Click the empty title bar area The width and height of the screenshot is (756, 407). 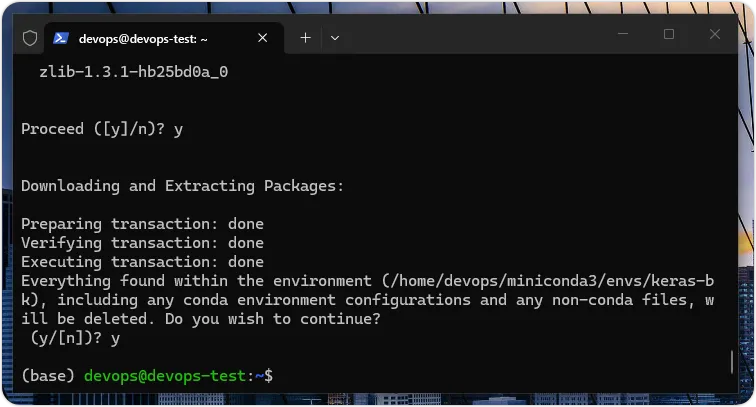click(480, 36)
